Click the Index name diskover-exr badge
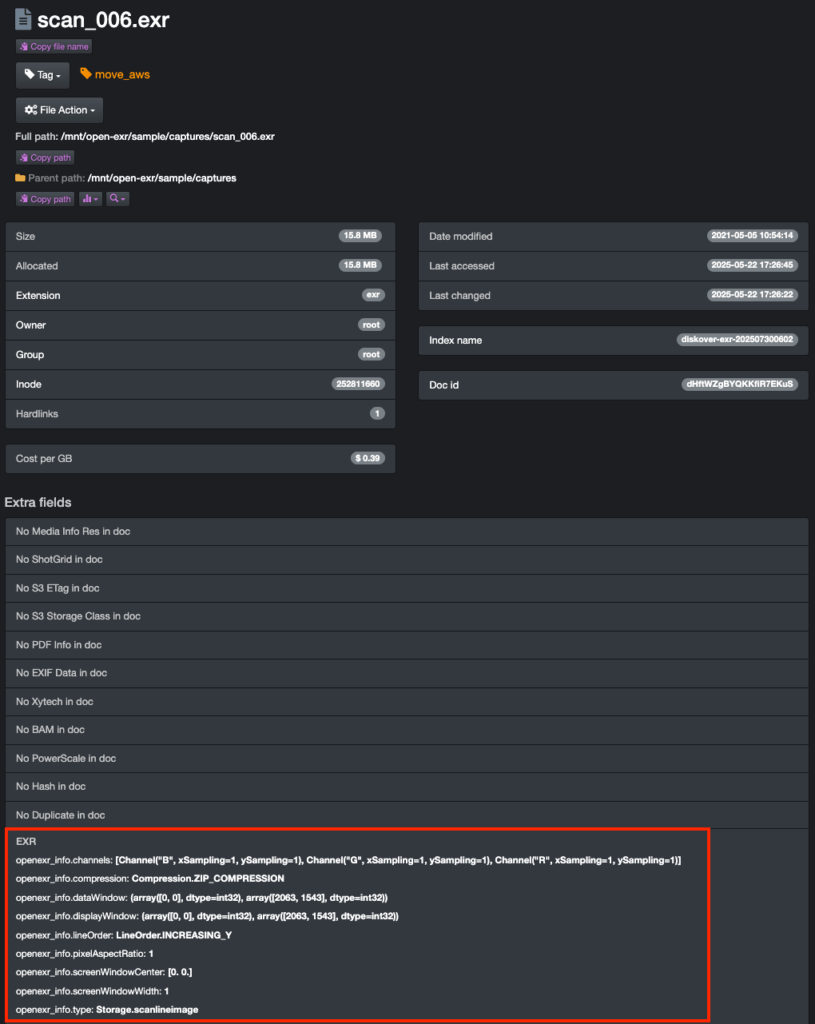The width and height of the screenshot is (815, 1024). 738,340
